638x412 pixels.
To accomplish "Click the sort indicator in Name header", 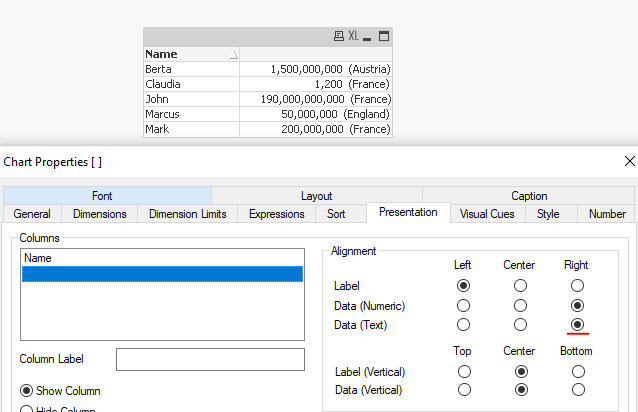I will pos(234,55).
